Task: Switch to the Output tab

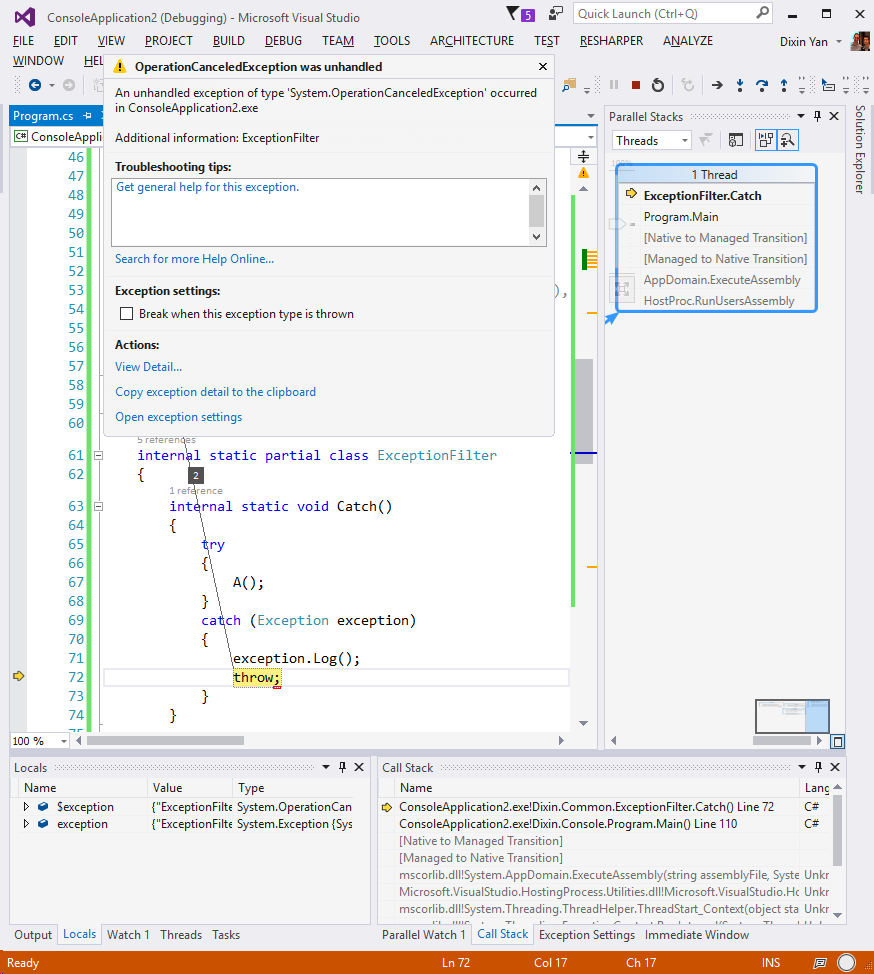Action: coord(33,935)
